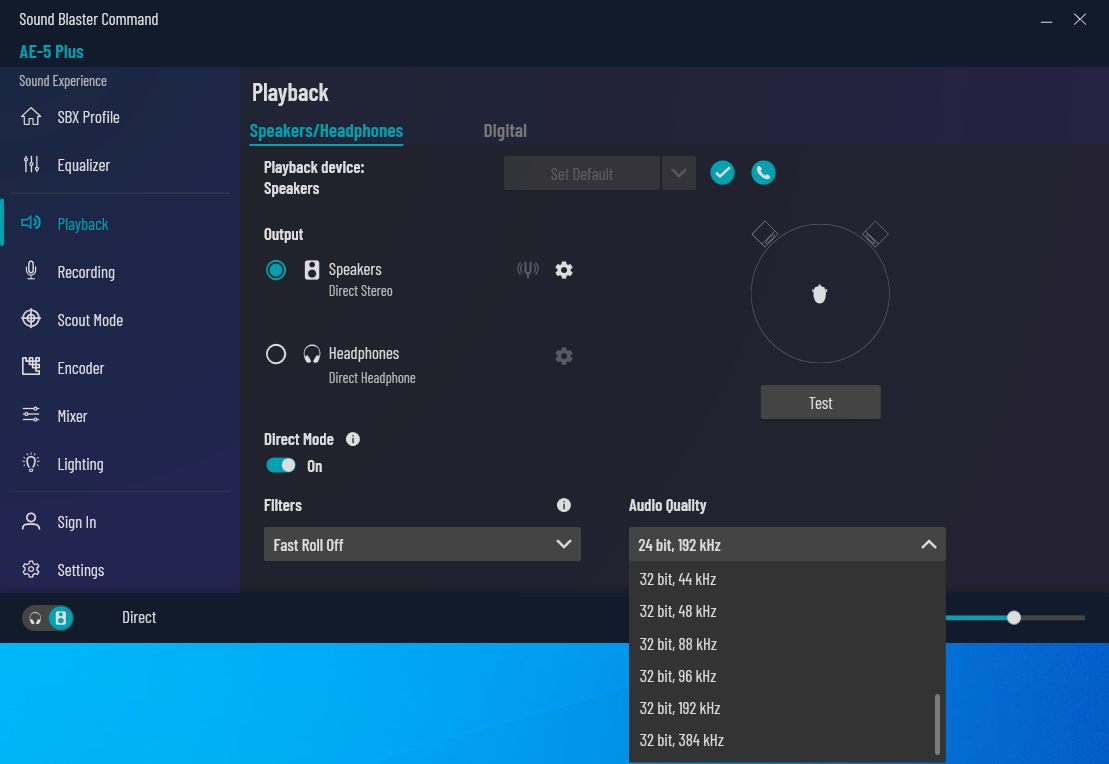Collapse the Audio Quality 24 bit, 192 kHz dropdown
Image resolution: width=1109 pixels, height=764 pixels.
(x=787, y=544)
